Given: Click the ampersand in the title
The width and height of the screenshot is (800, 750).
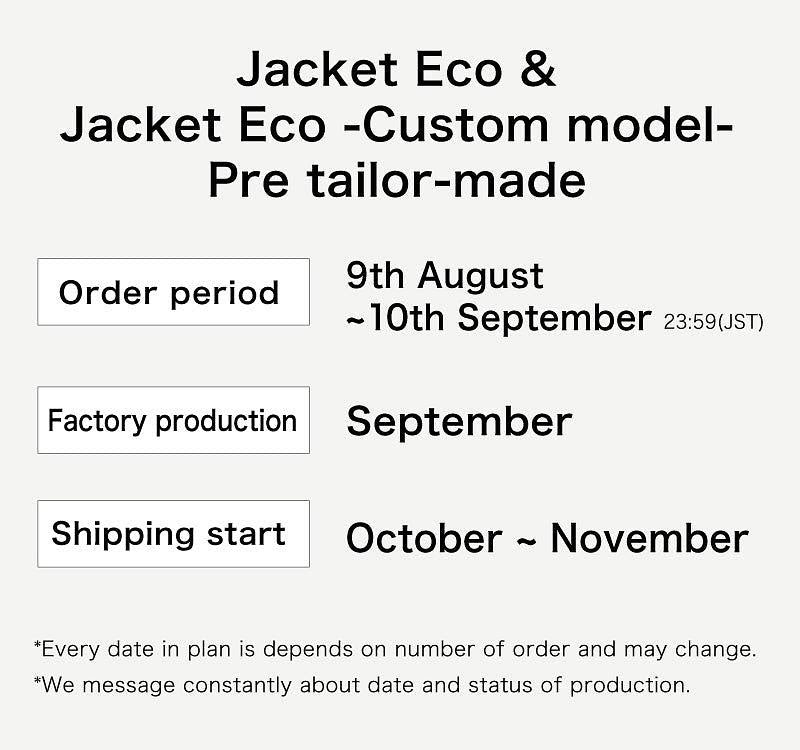Looking at the screenshot, I should click(x=538, y=69).
